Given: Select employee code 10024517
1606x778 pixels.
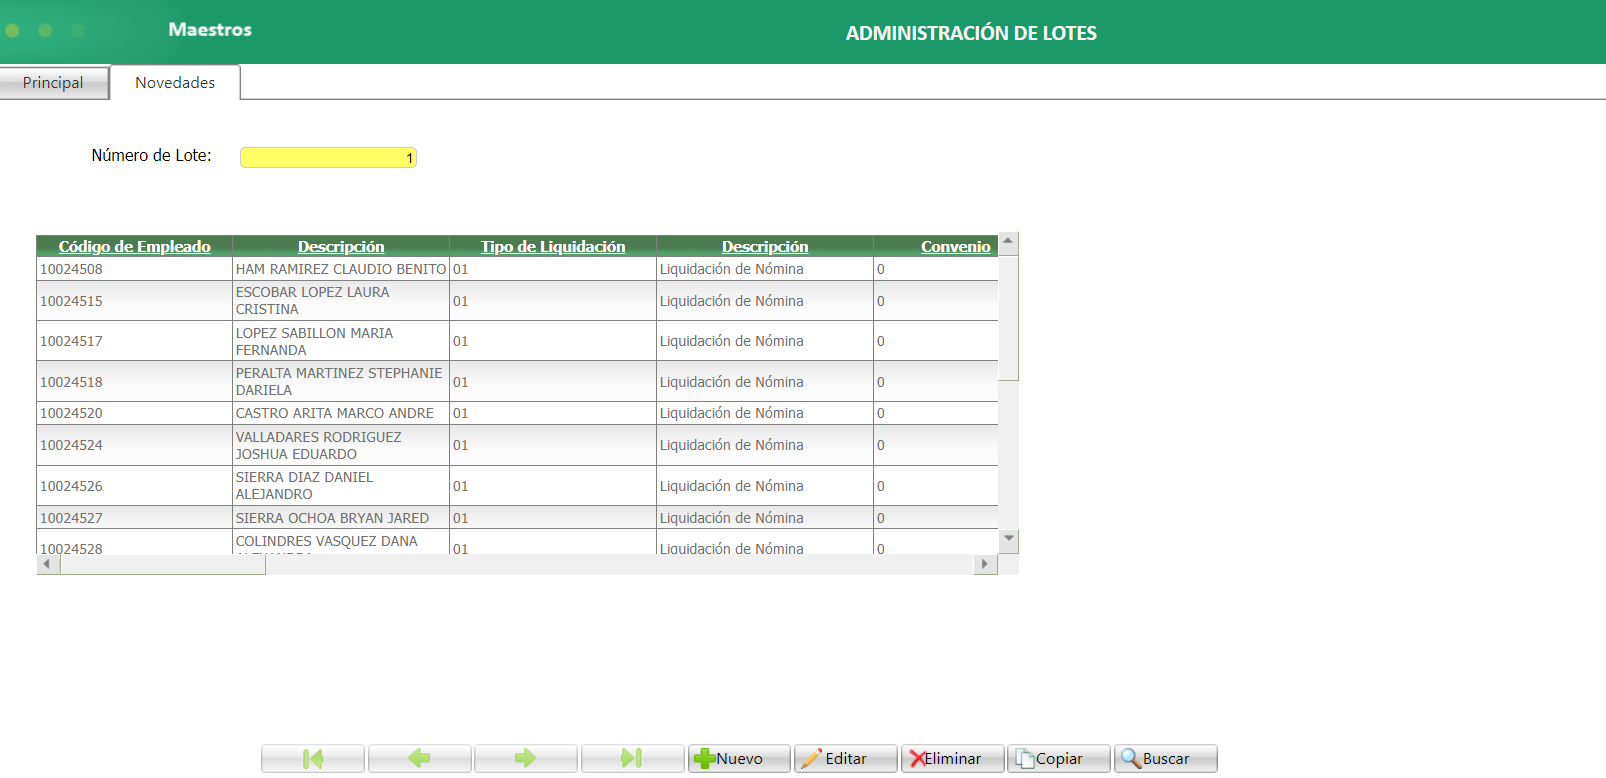Looking at the screenshot, I should 134,341.
